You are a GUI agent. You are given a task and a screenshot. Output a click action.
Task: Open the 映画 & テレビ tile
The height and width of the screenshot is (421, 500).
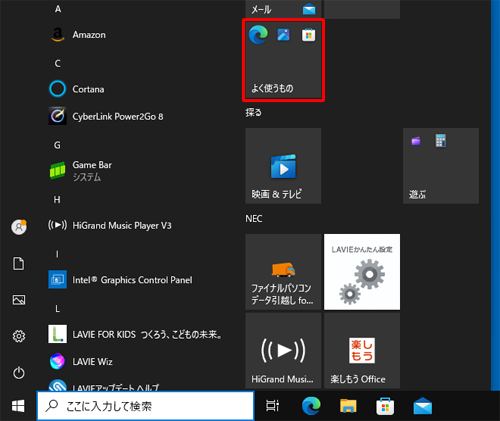click(x=283, y=166)
